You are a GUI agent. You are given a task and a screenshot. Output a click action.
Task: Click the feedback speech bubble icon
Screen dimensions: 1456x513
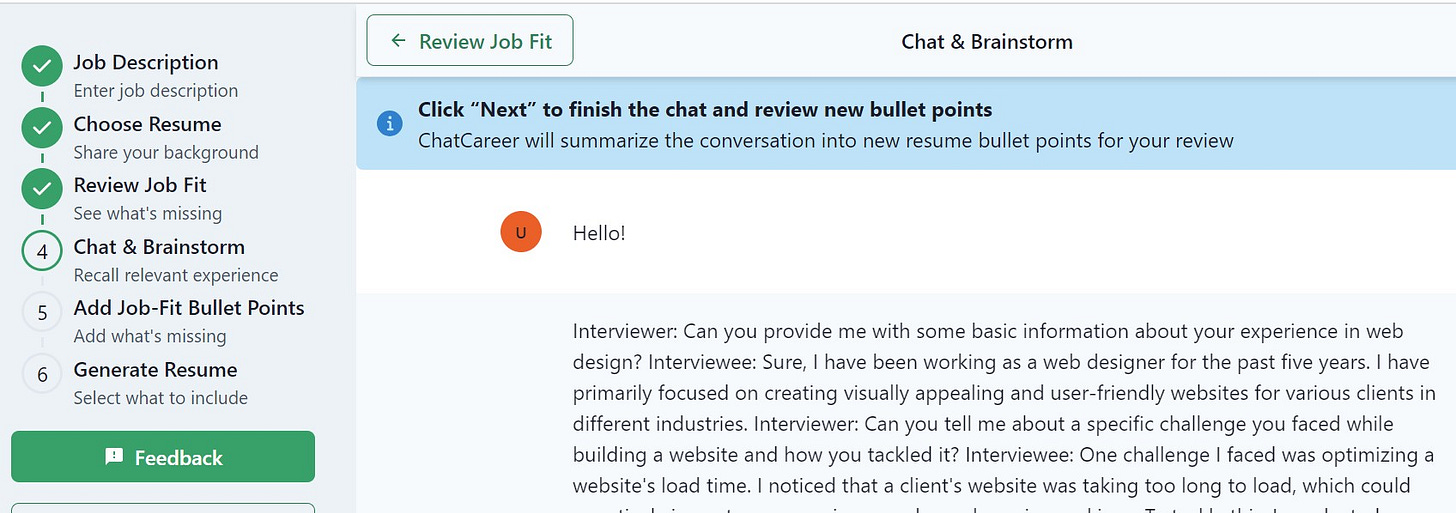tap(114, 457)
